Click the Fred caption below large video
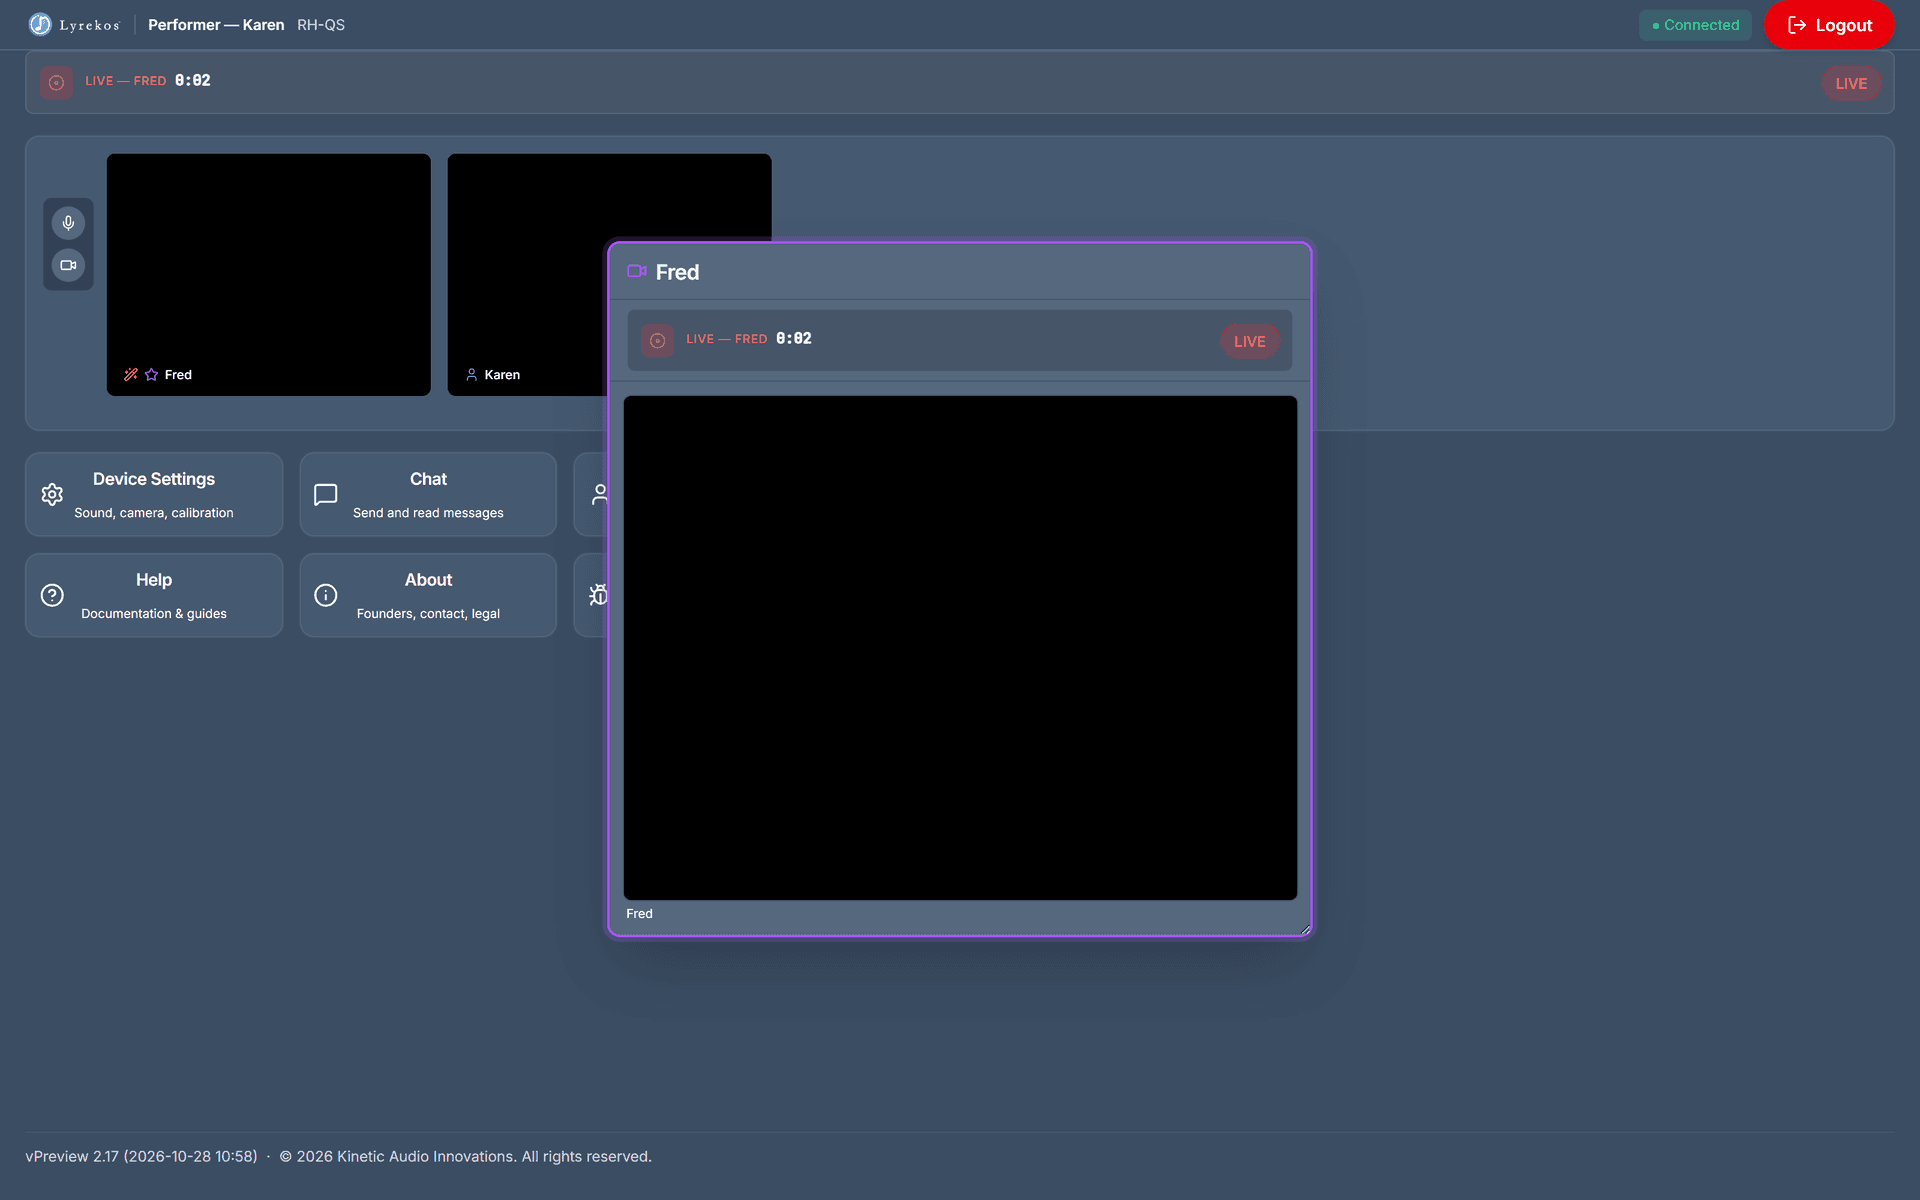Image resolution: width=1920 pixels, height=1200 pixels. tap(639, 914)
